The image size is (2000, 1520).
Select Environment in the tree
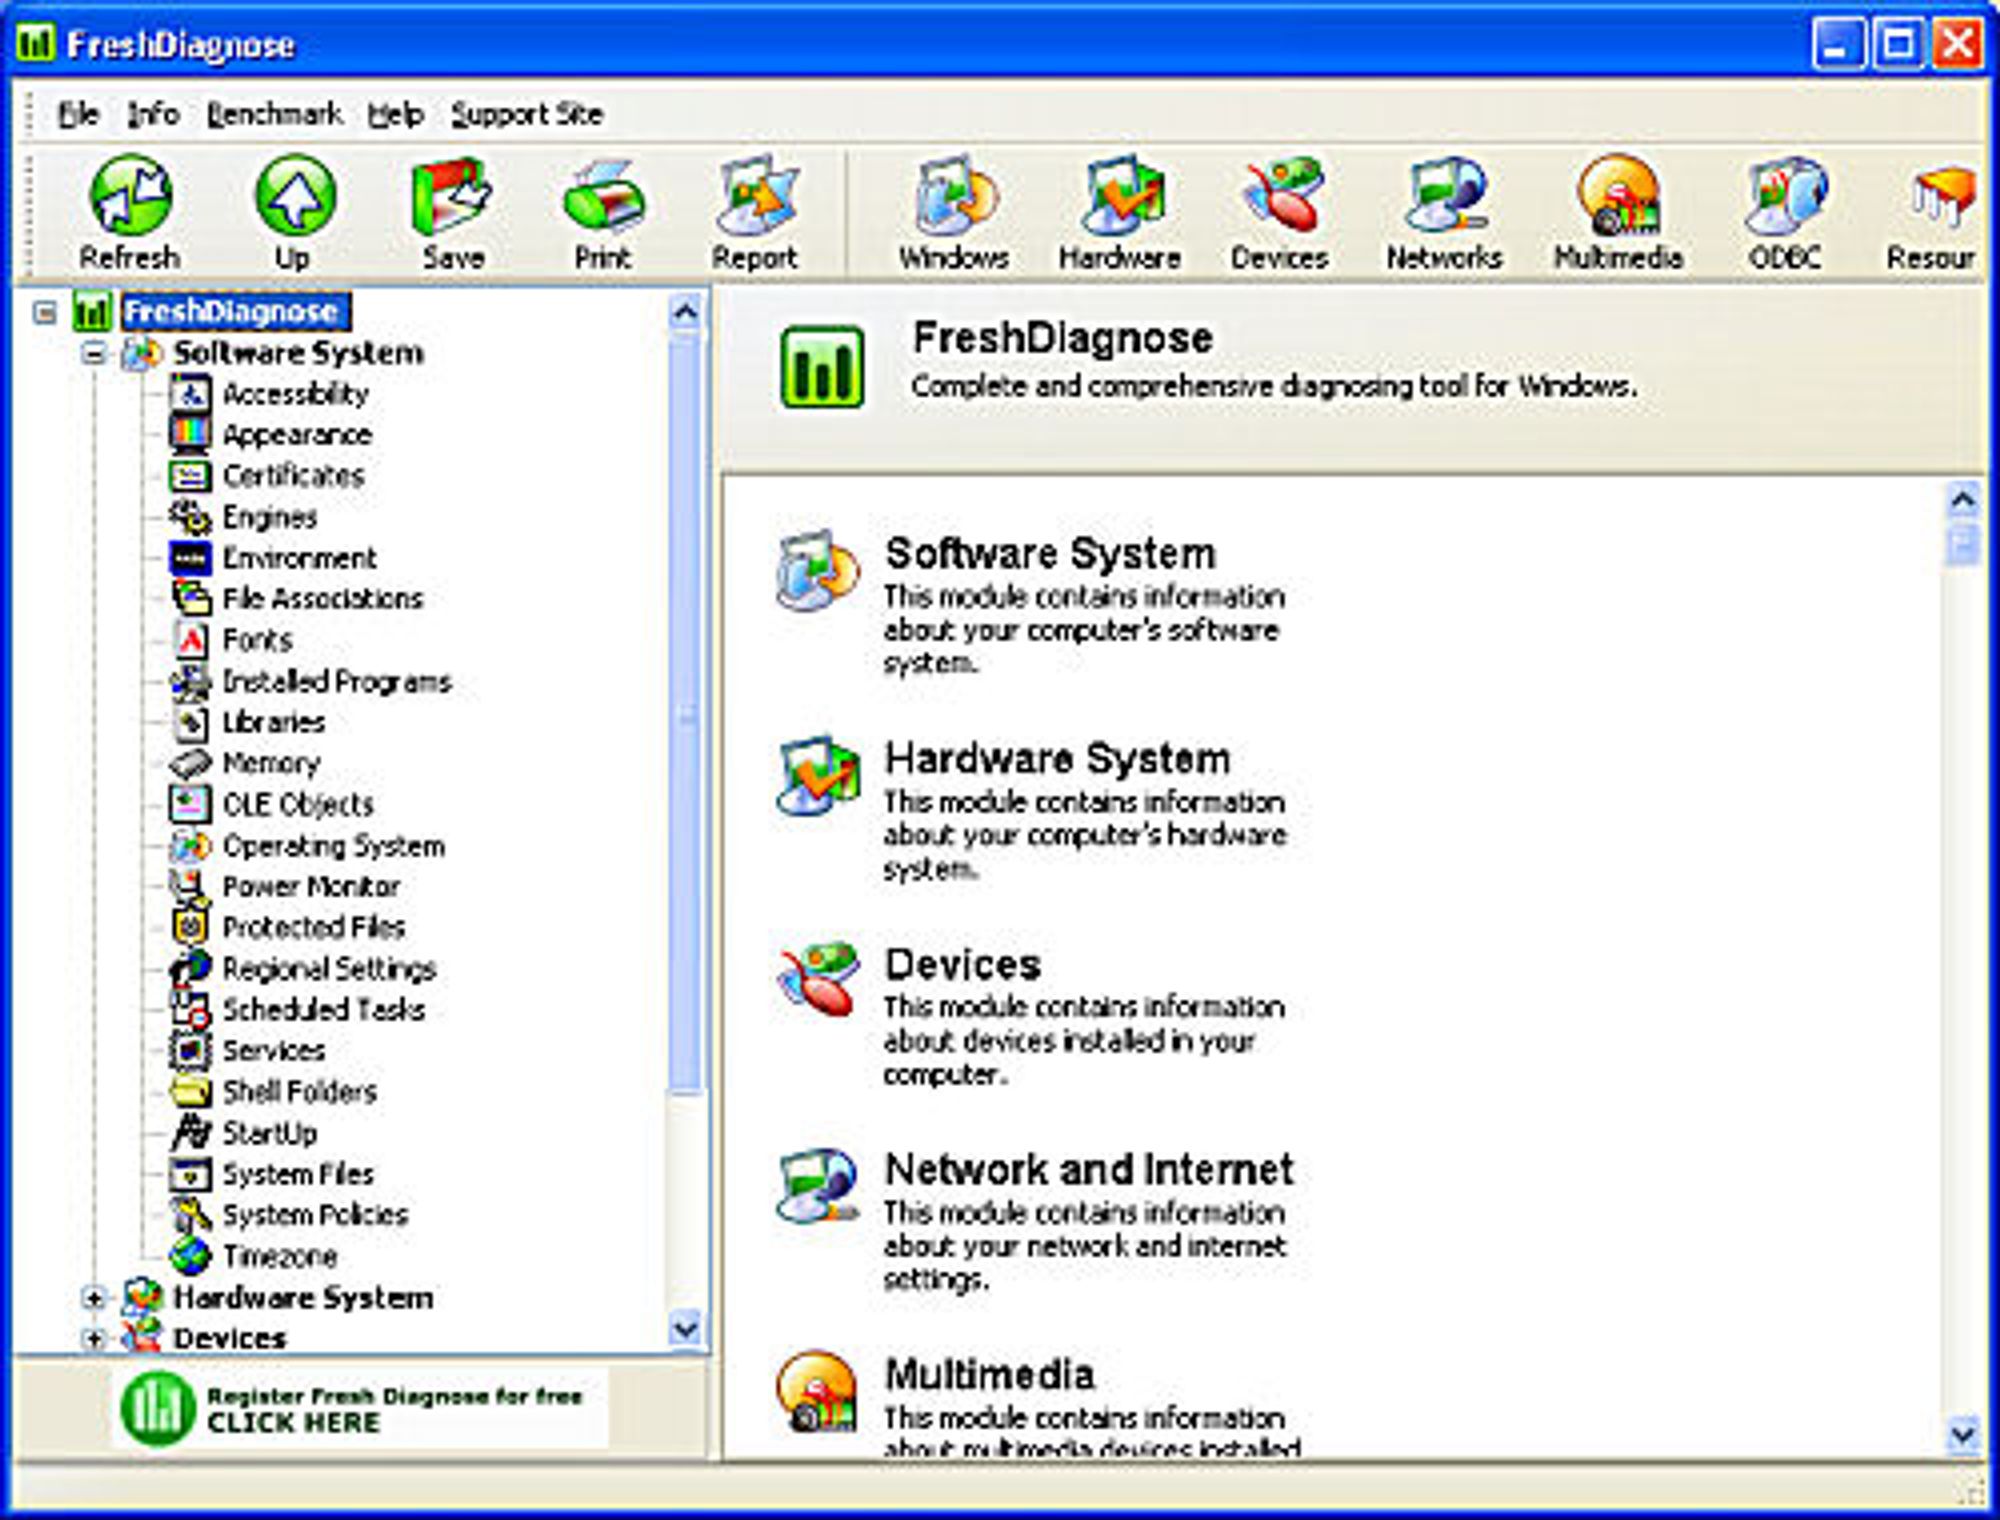tap(299, 557)
